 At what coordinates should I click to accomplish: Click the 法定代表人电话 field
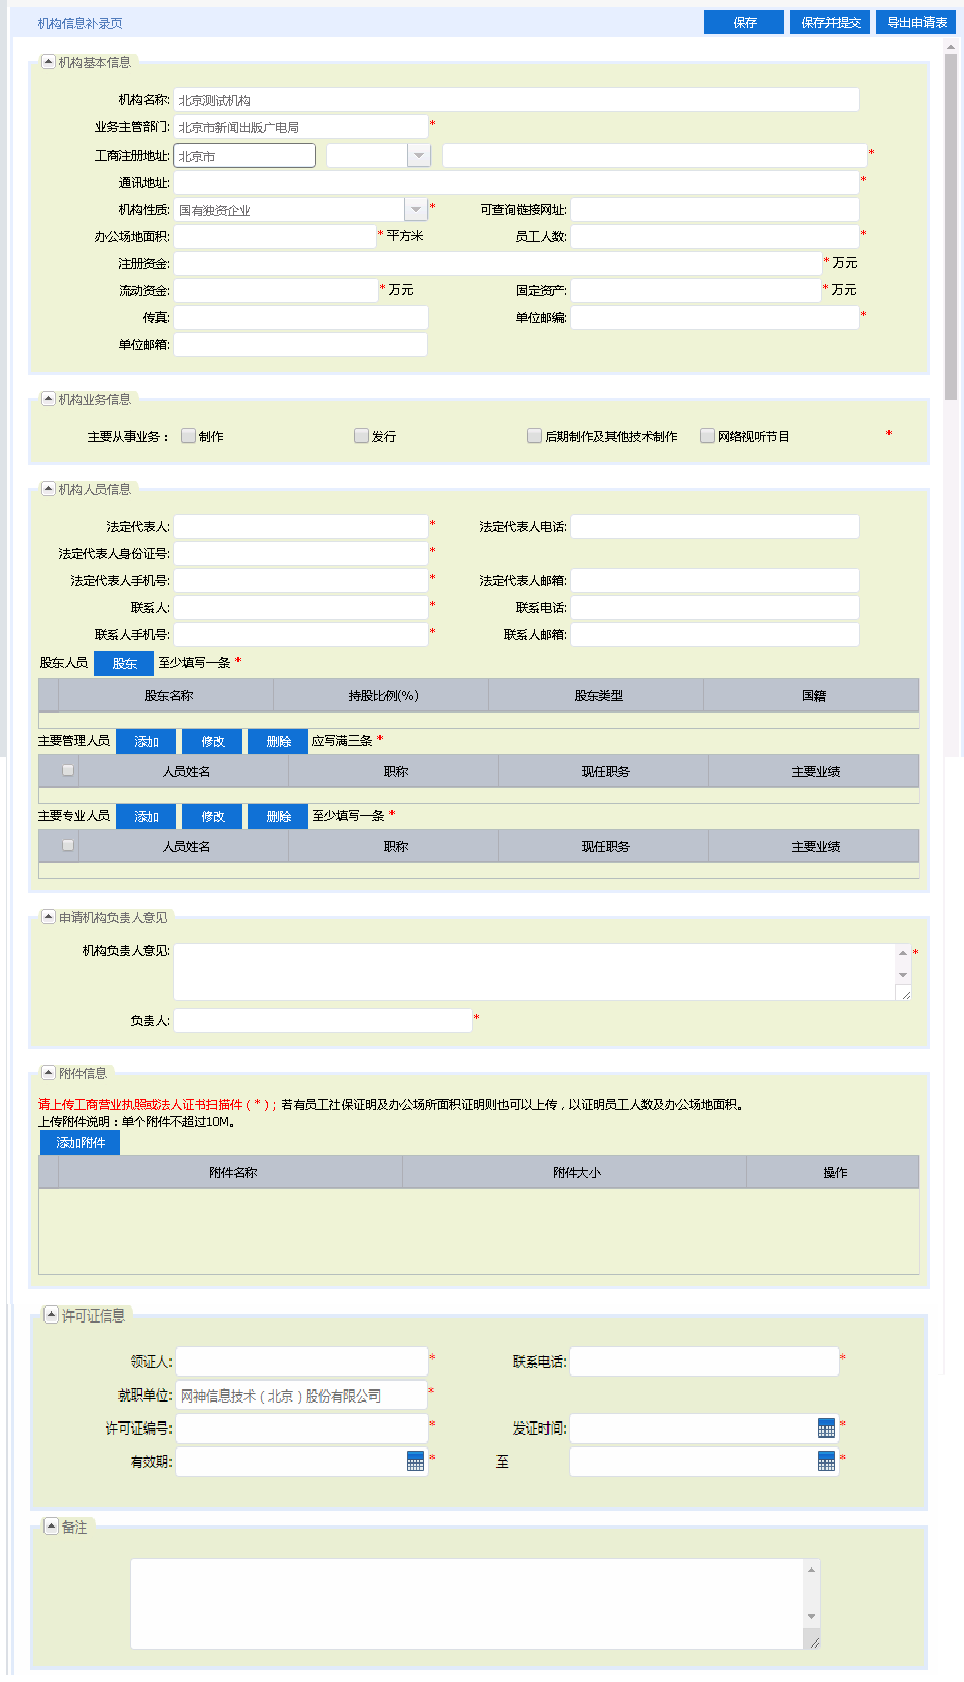pos(715,526)
